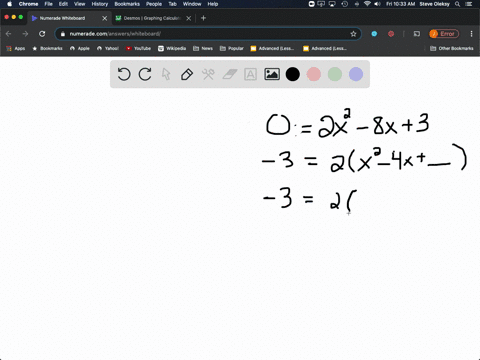Image resolution: width=480 pixels, height=360 pixels.
Task: Select the pen drawing tool
Action: (187, 74)
